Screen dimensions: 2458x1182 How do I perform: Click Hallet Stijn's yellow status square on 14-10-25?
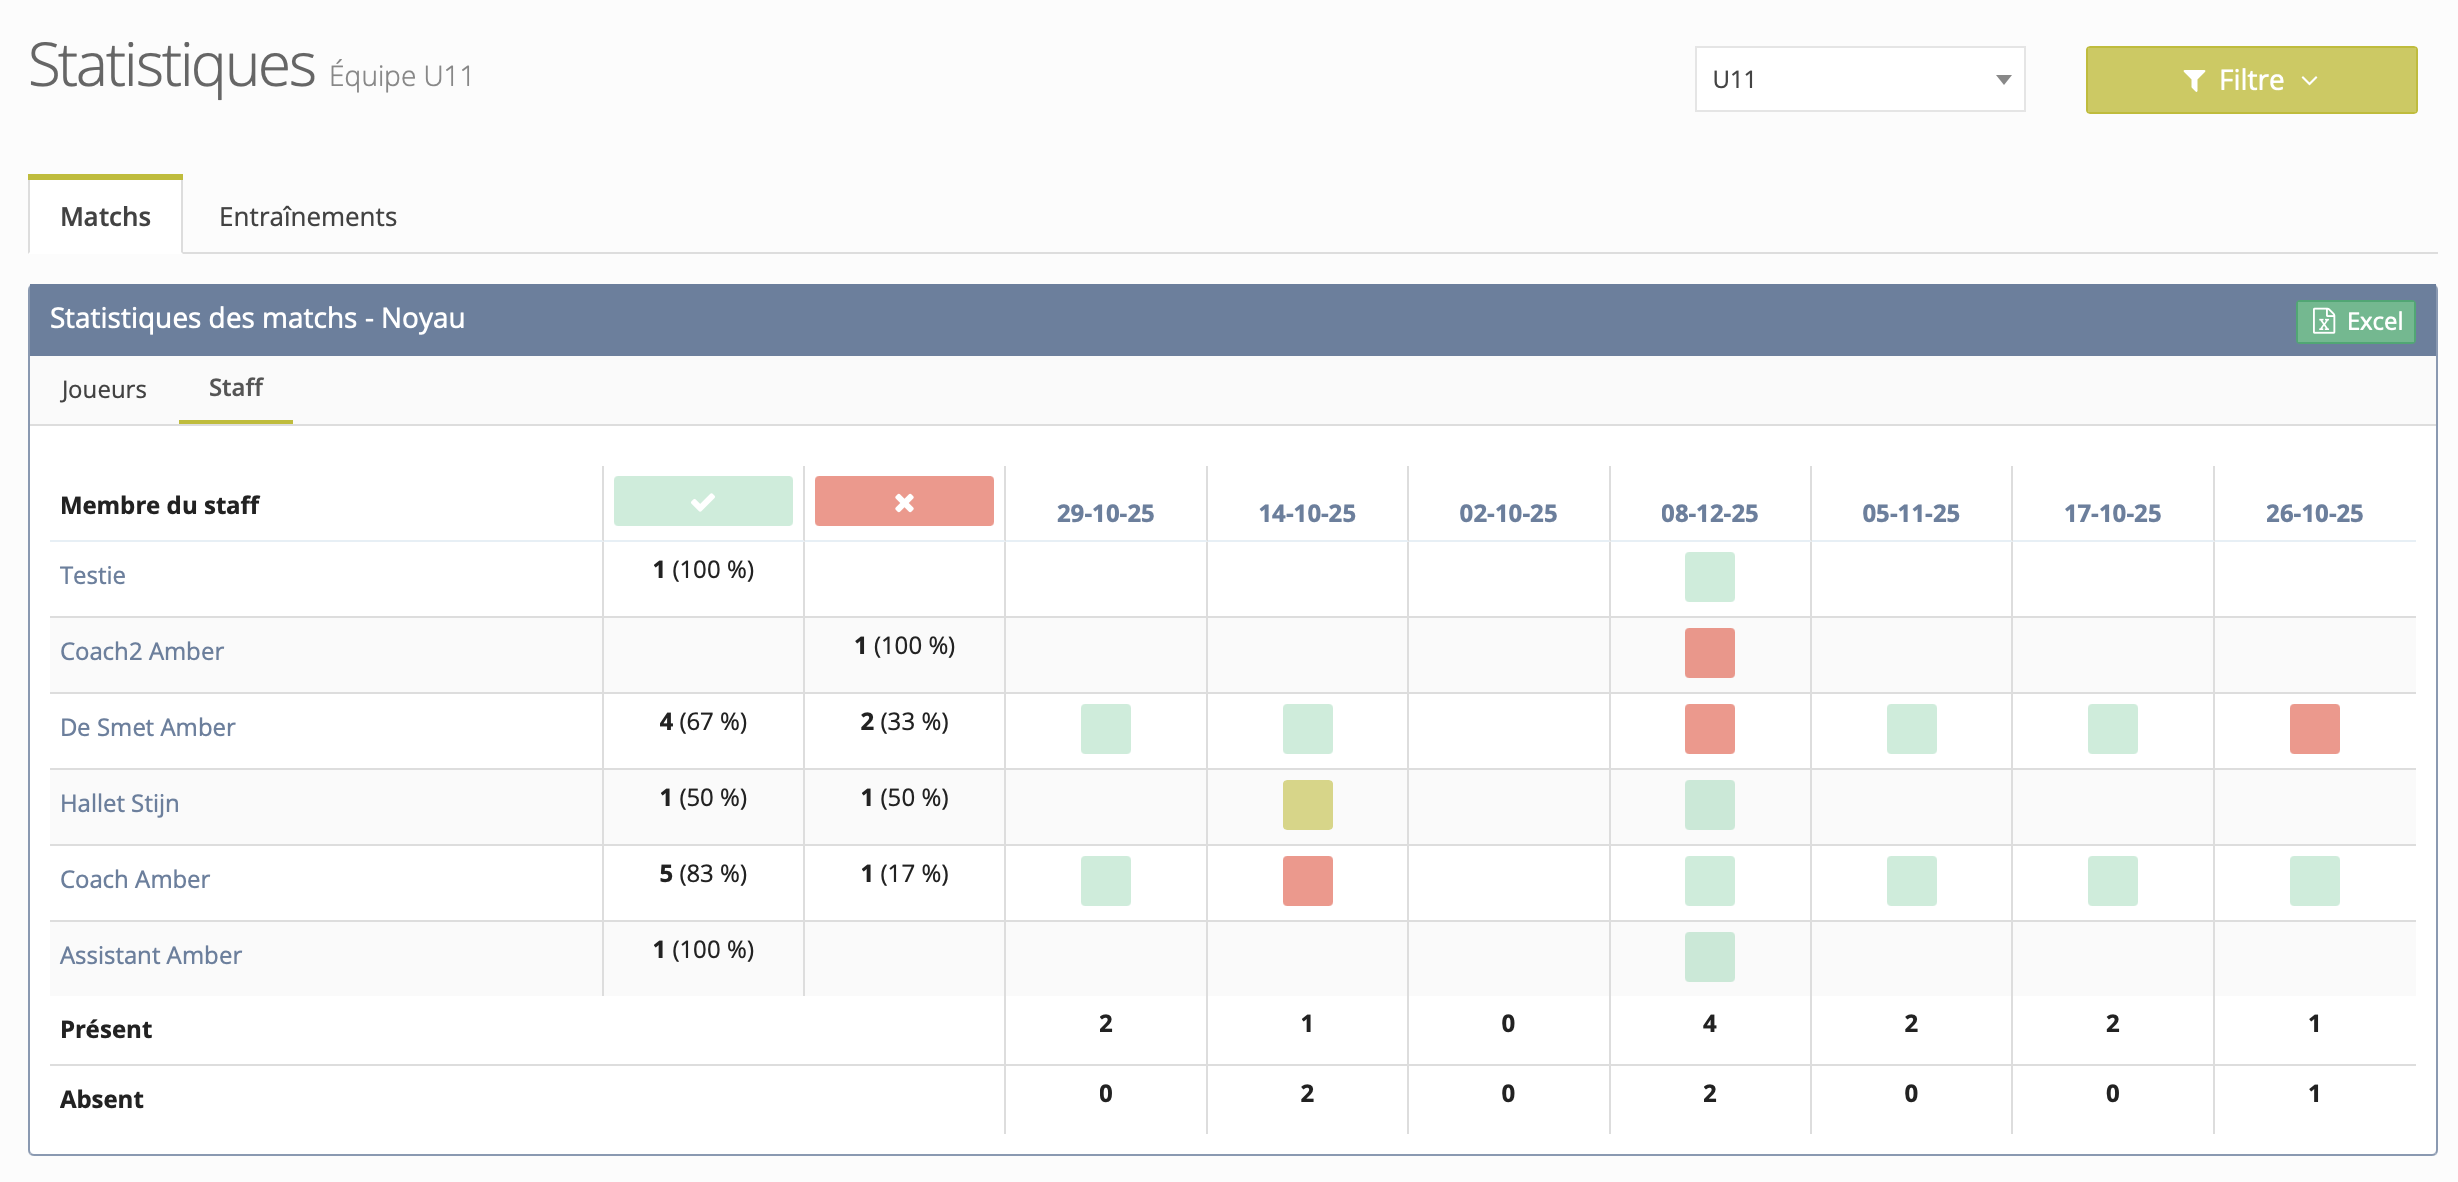[x=1307, y=805]
